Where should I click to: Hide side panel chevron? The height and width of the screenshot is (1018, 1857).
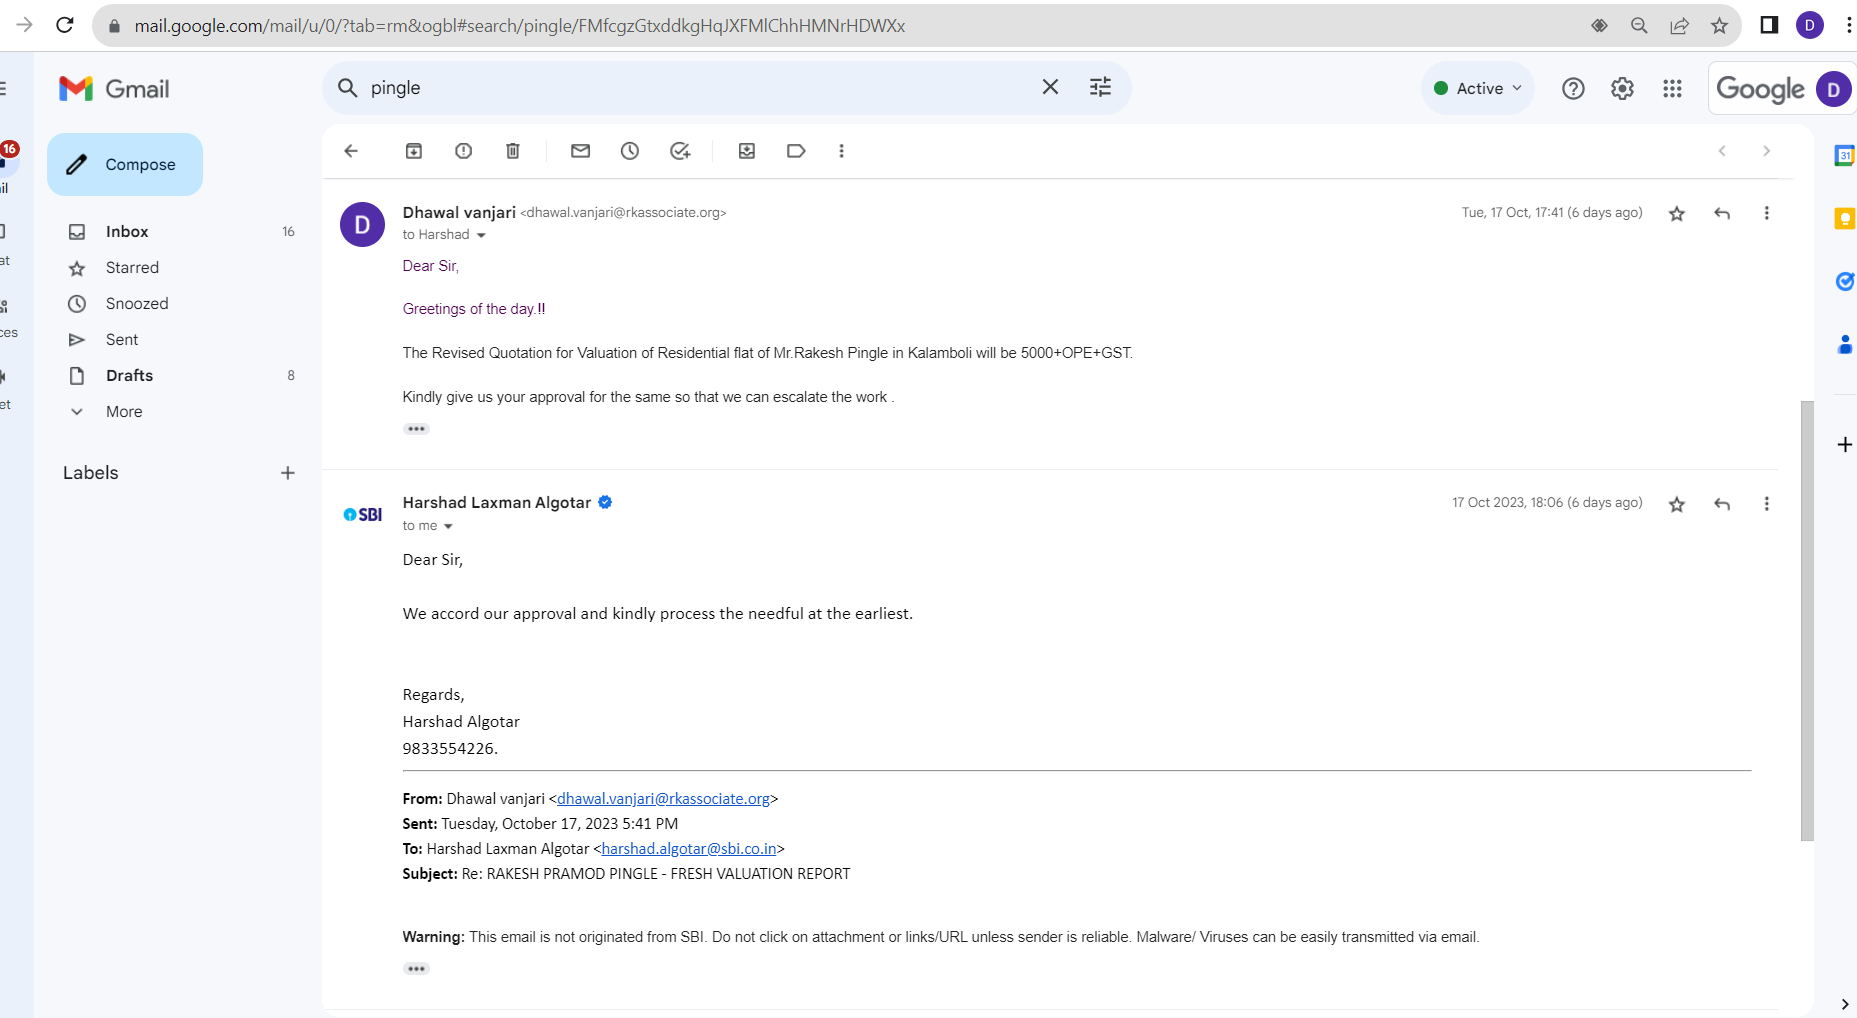[x=1845, y=1004]
